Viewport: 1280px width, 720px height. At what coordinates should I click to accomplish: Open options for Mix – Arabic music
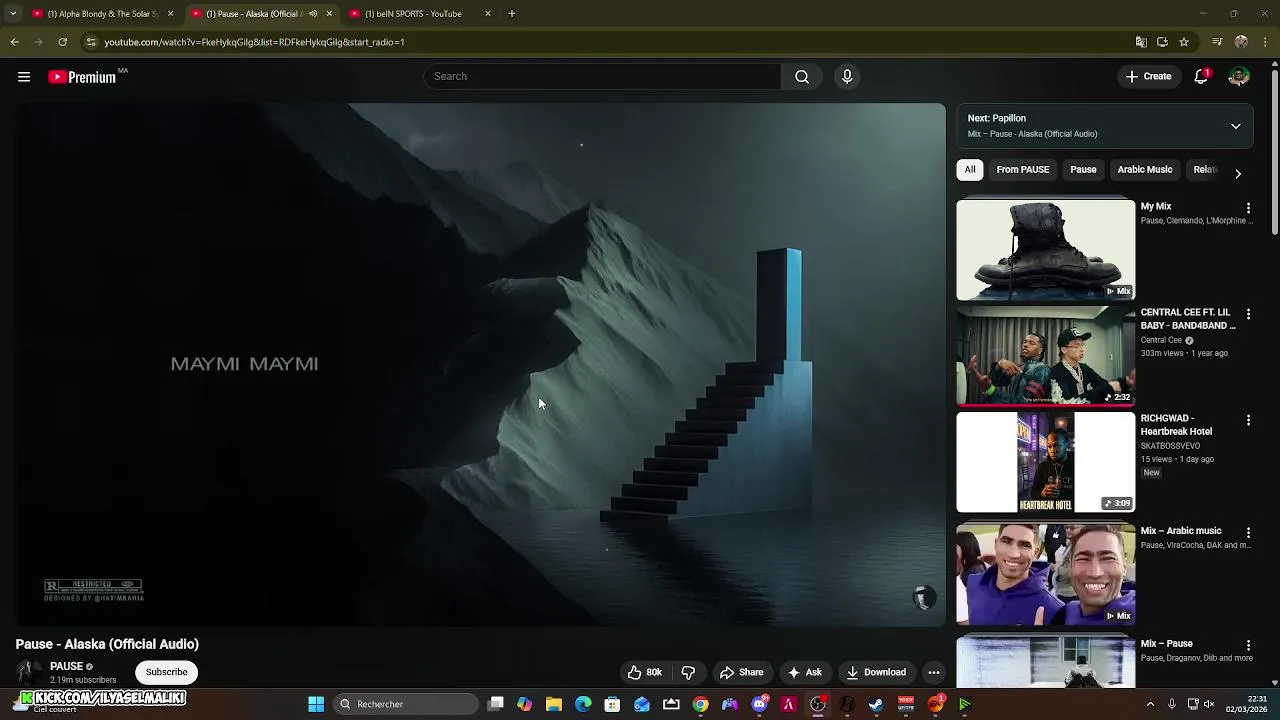1248,533
